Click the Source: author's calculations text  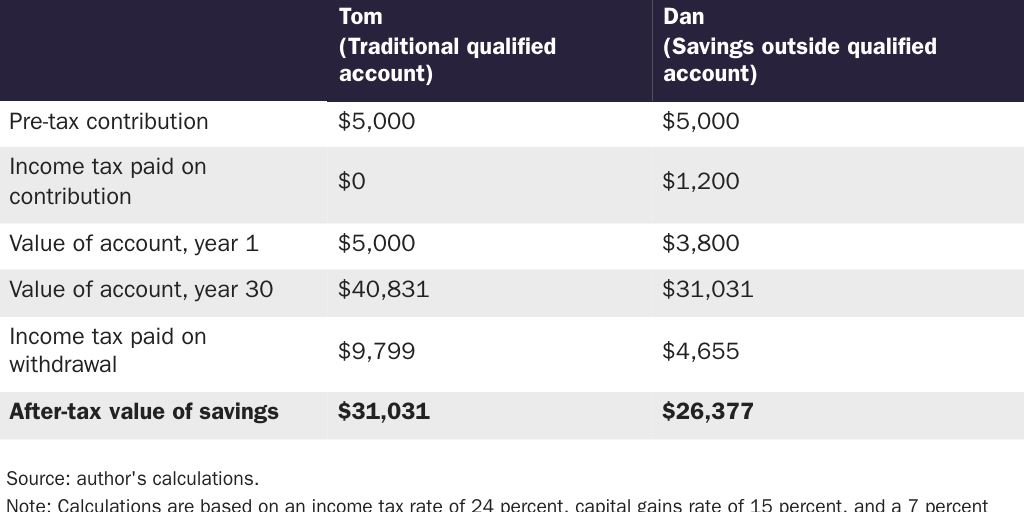[133, 477]
